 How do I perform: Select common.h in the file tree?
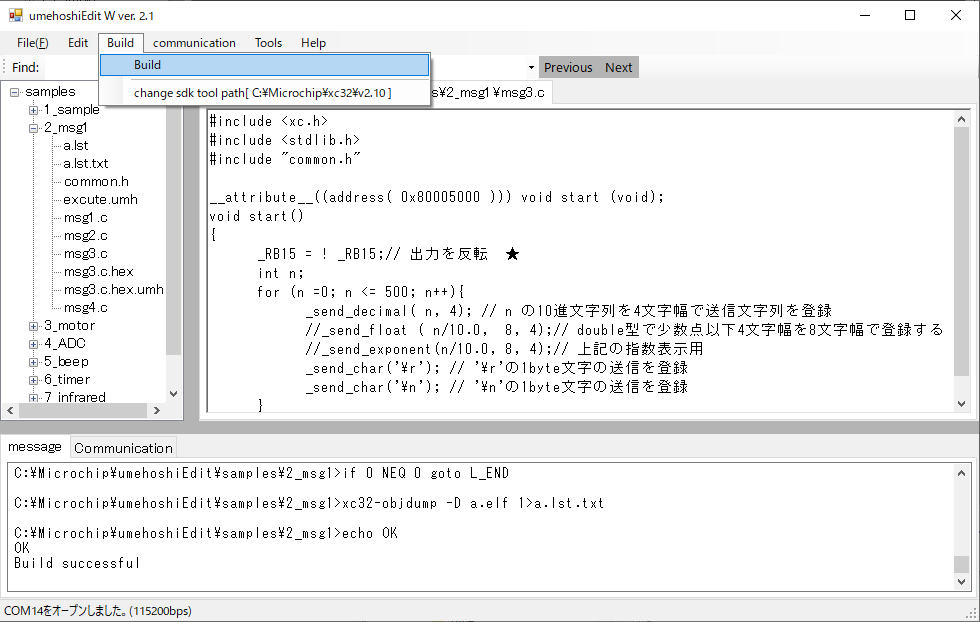[x=96, y=182]
